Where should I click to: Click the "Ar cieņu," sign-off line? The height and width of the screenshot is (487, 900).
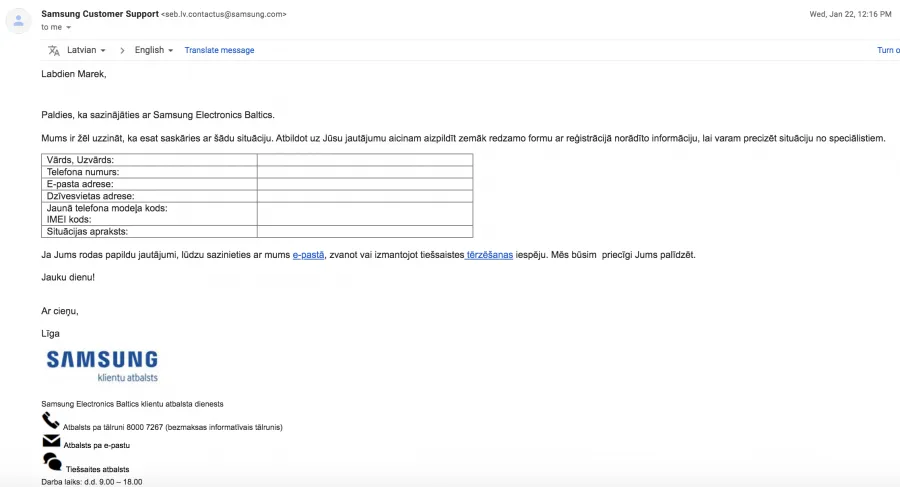(60, 311)
